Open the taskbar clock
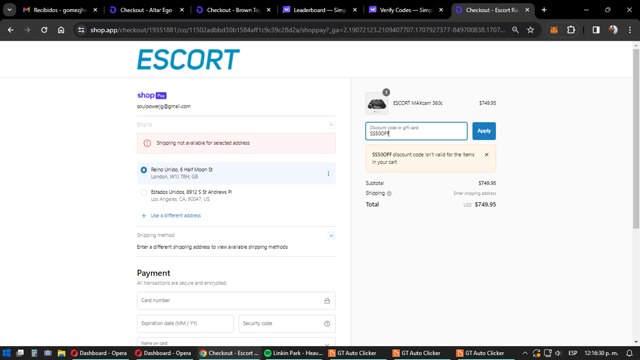 pyautogui.click(x=601, y=353)
